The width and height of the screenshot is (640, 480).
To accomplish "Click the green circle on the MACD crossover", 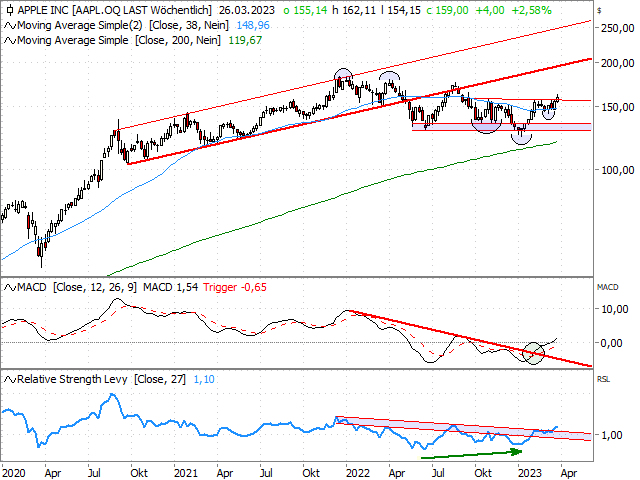I will [533, 353].
